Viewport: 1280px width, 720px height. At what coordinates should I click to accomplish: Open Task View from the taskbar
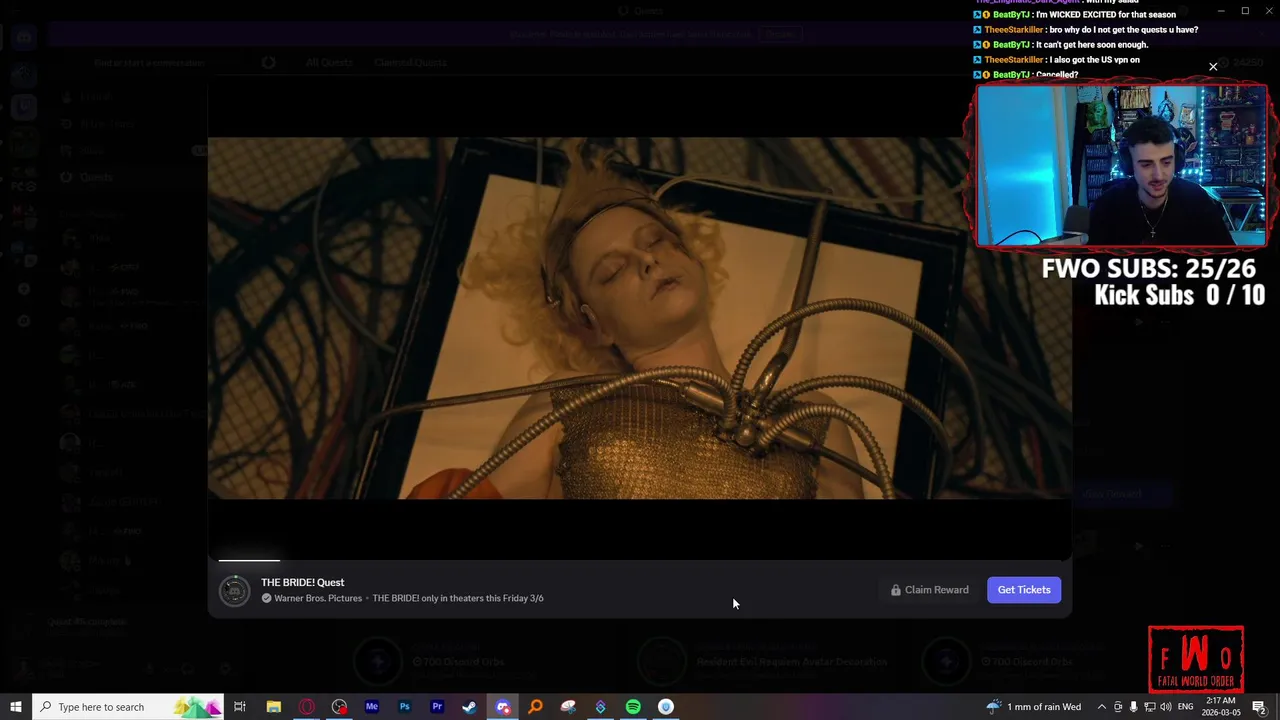240,707
